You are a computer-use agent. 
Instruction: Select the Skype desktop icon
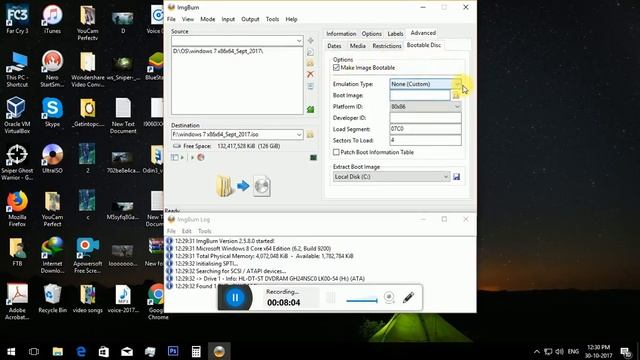52,112
